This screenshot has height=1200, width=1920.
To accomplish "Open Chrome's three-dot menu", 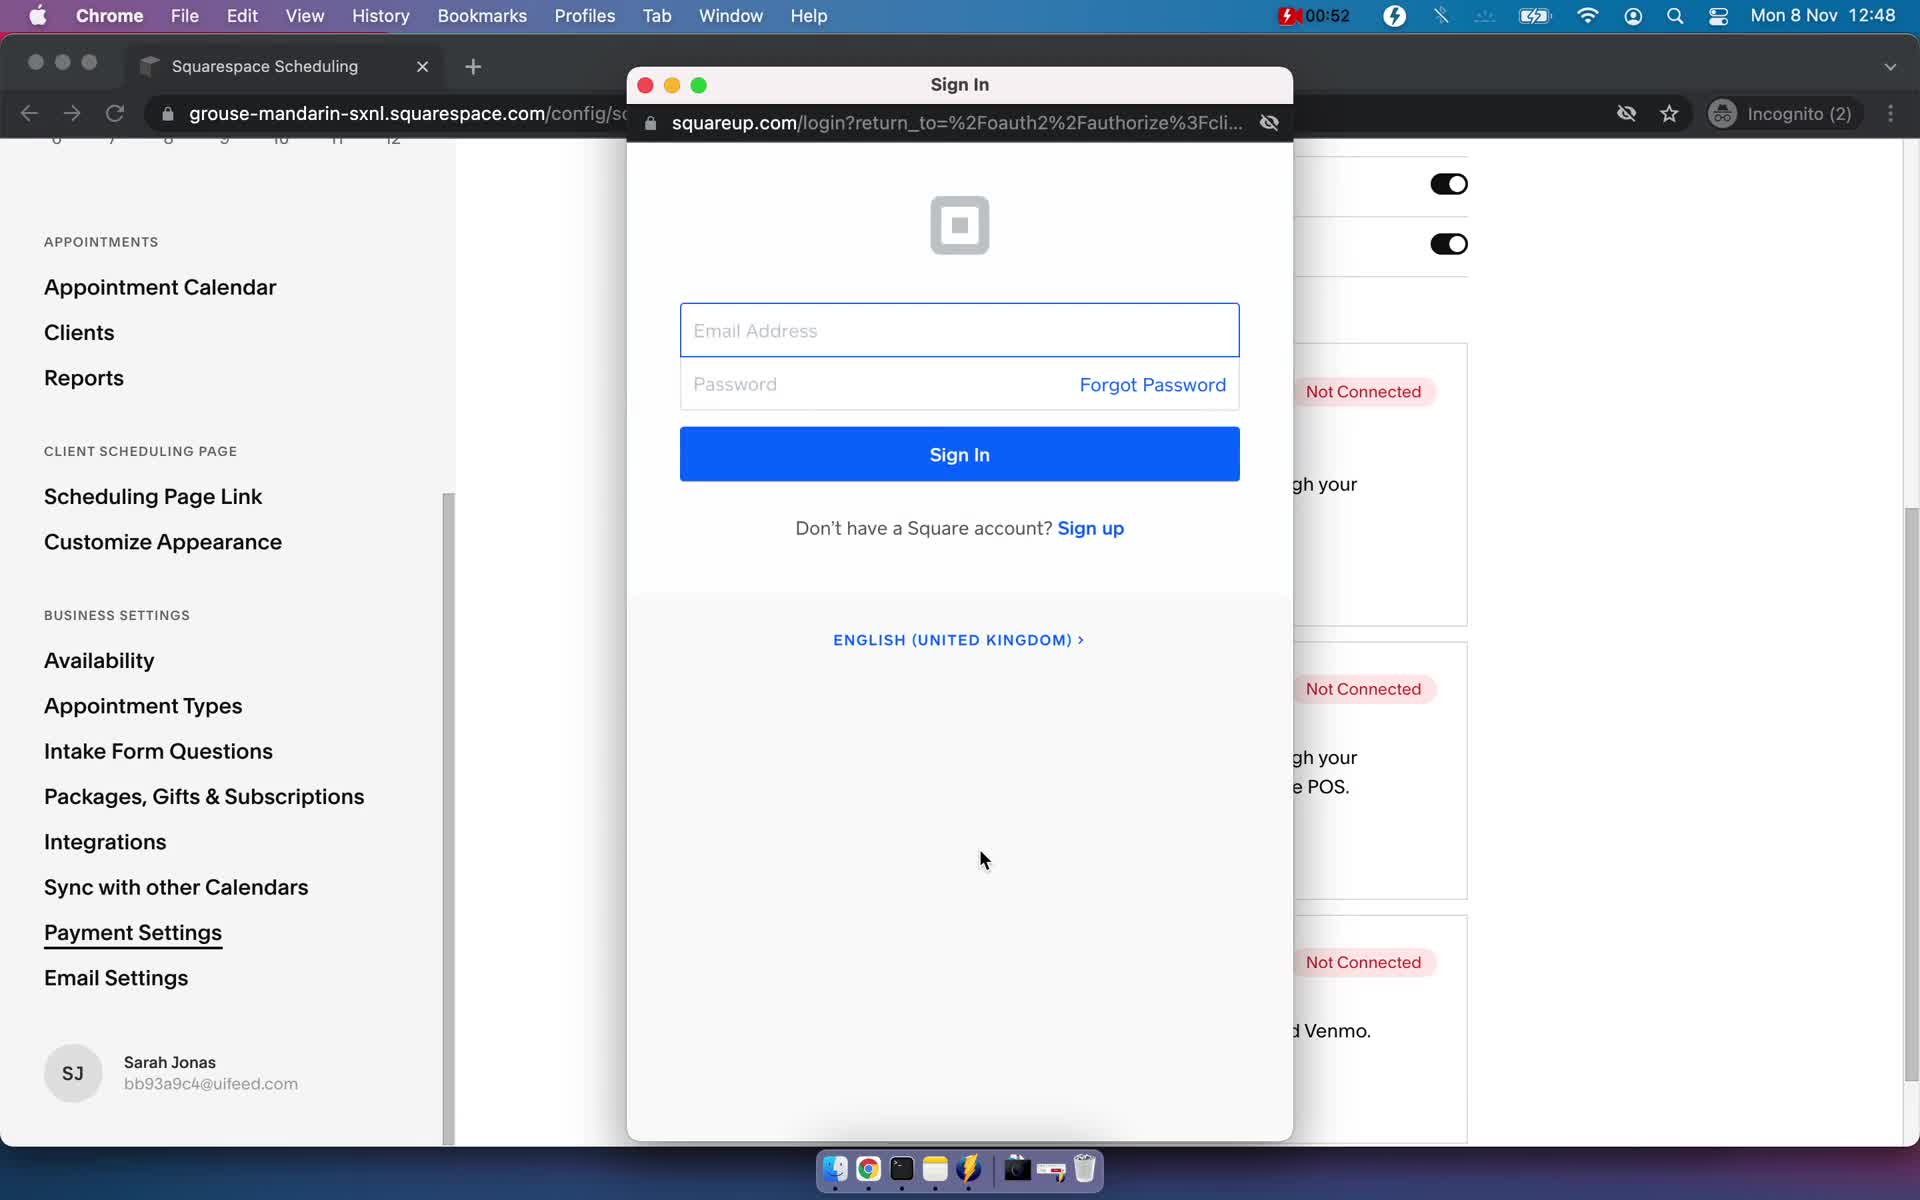I will (1890, 114).
